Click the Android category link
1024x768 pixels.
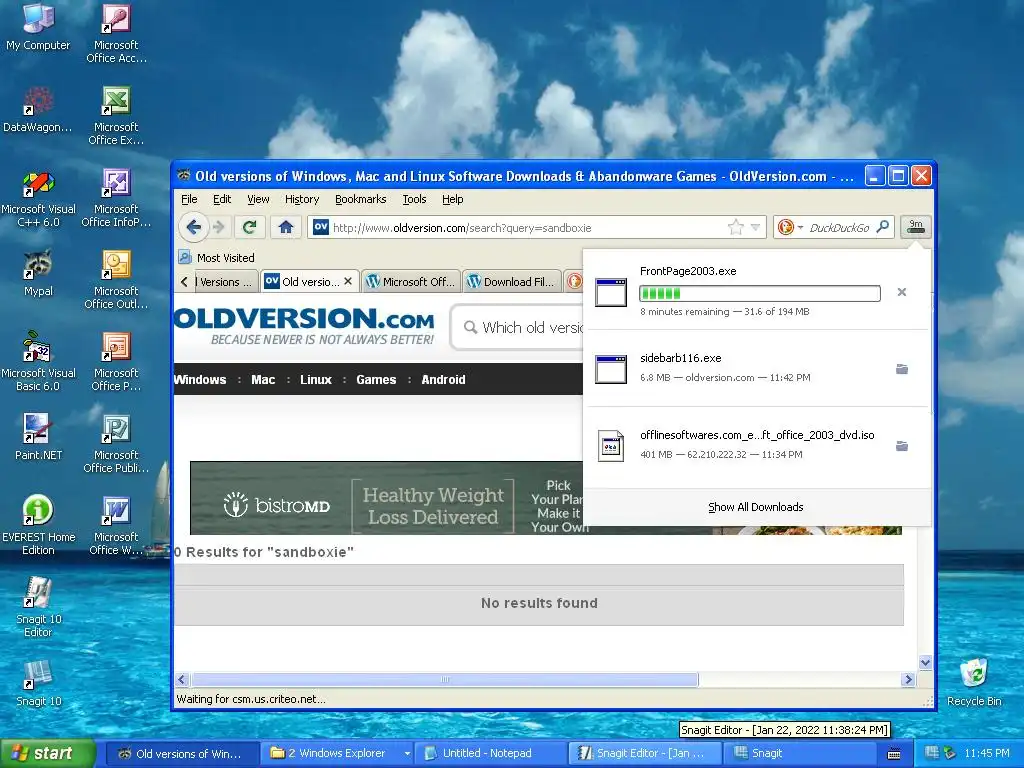[443, 379]
